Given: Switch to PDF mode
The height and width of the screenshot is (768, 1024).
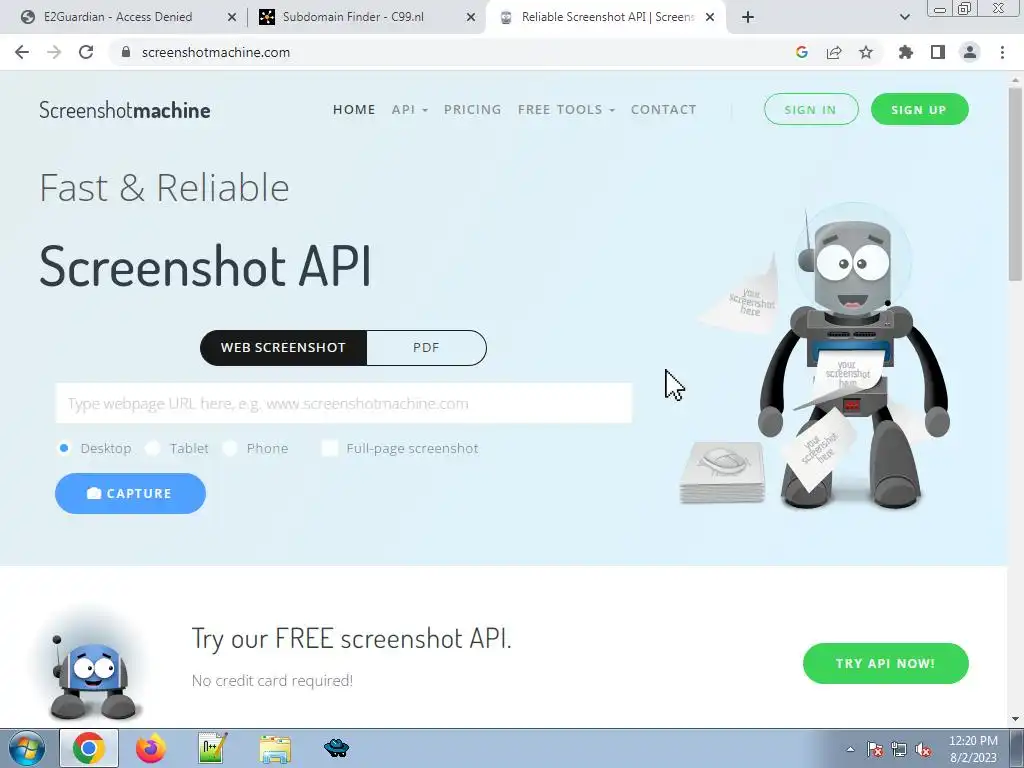Looking at the screenshot, I should (x=426, y=347).
